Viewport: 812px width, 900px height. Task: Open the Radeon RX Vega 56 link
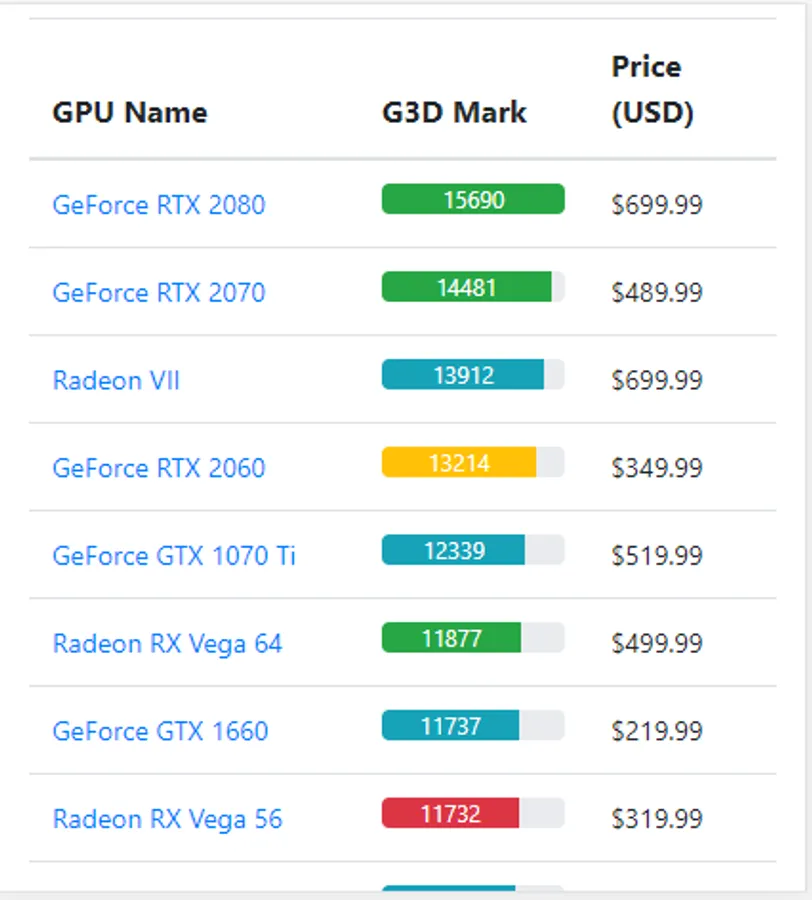click(168, 819)
